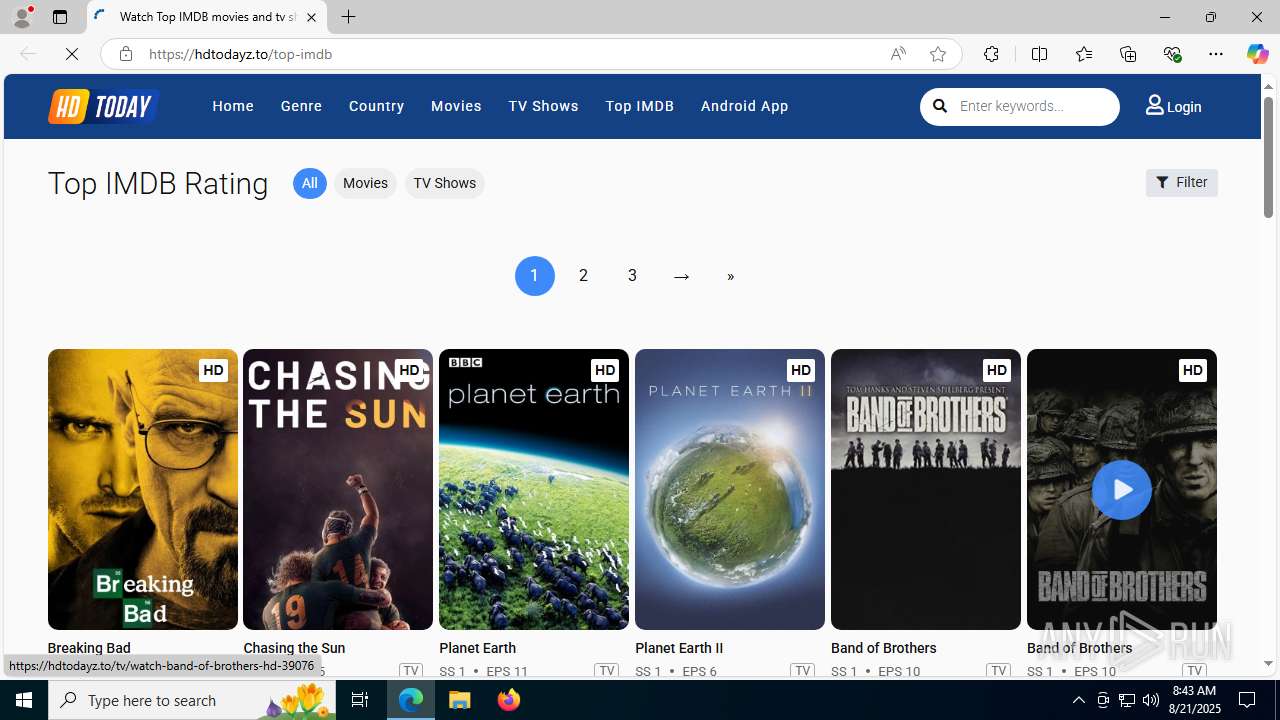Click the search magnifier icon
1280x720 pixels.
tap(940, 106)
